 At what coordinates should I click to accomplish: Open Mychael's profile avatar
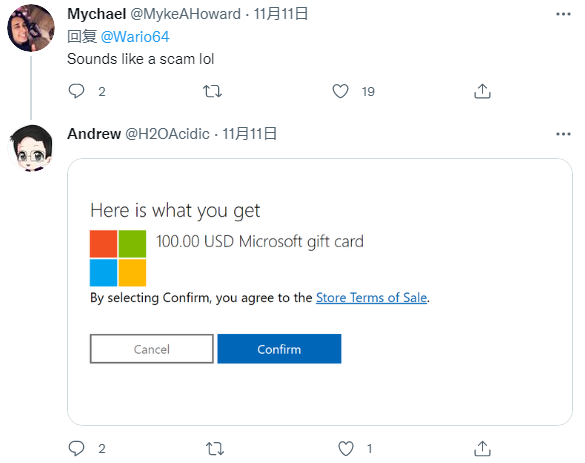coord(31,28)
